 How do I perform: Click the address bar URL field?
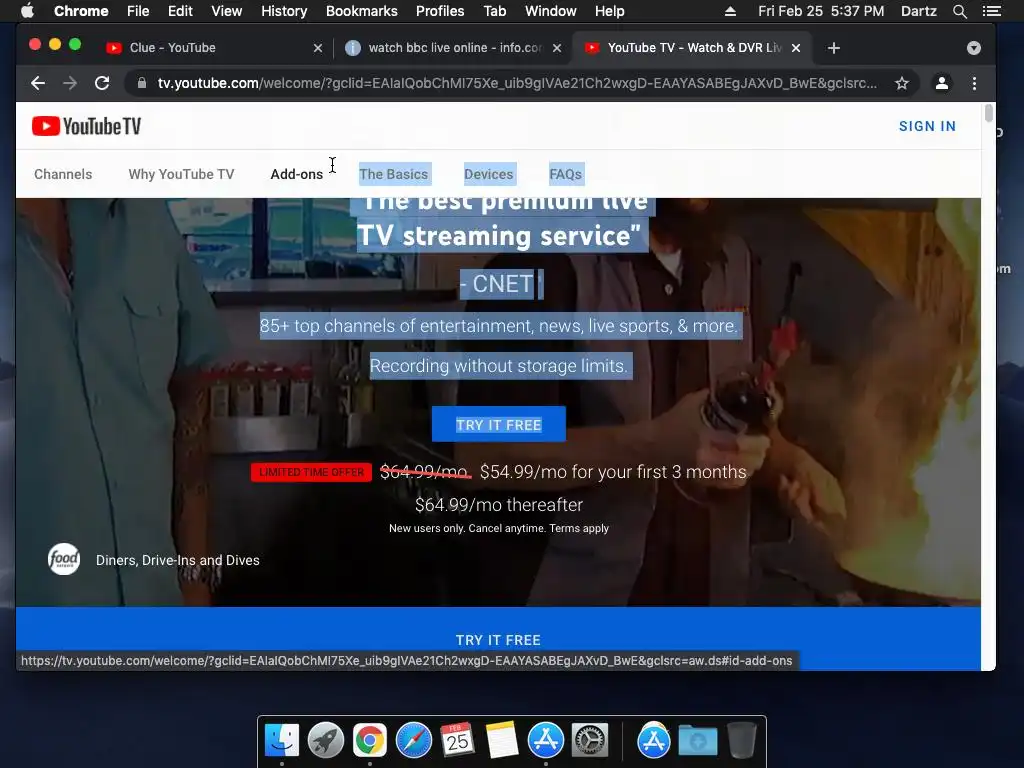click(516, 83)
